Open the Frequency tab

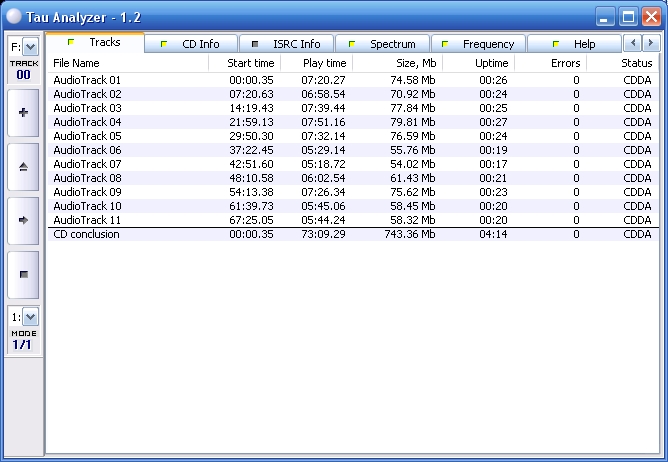(x=478, y=44)
